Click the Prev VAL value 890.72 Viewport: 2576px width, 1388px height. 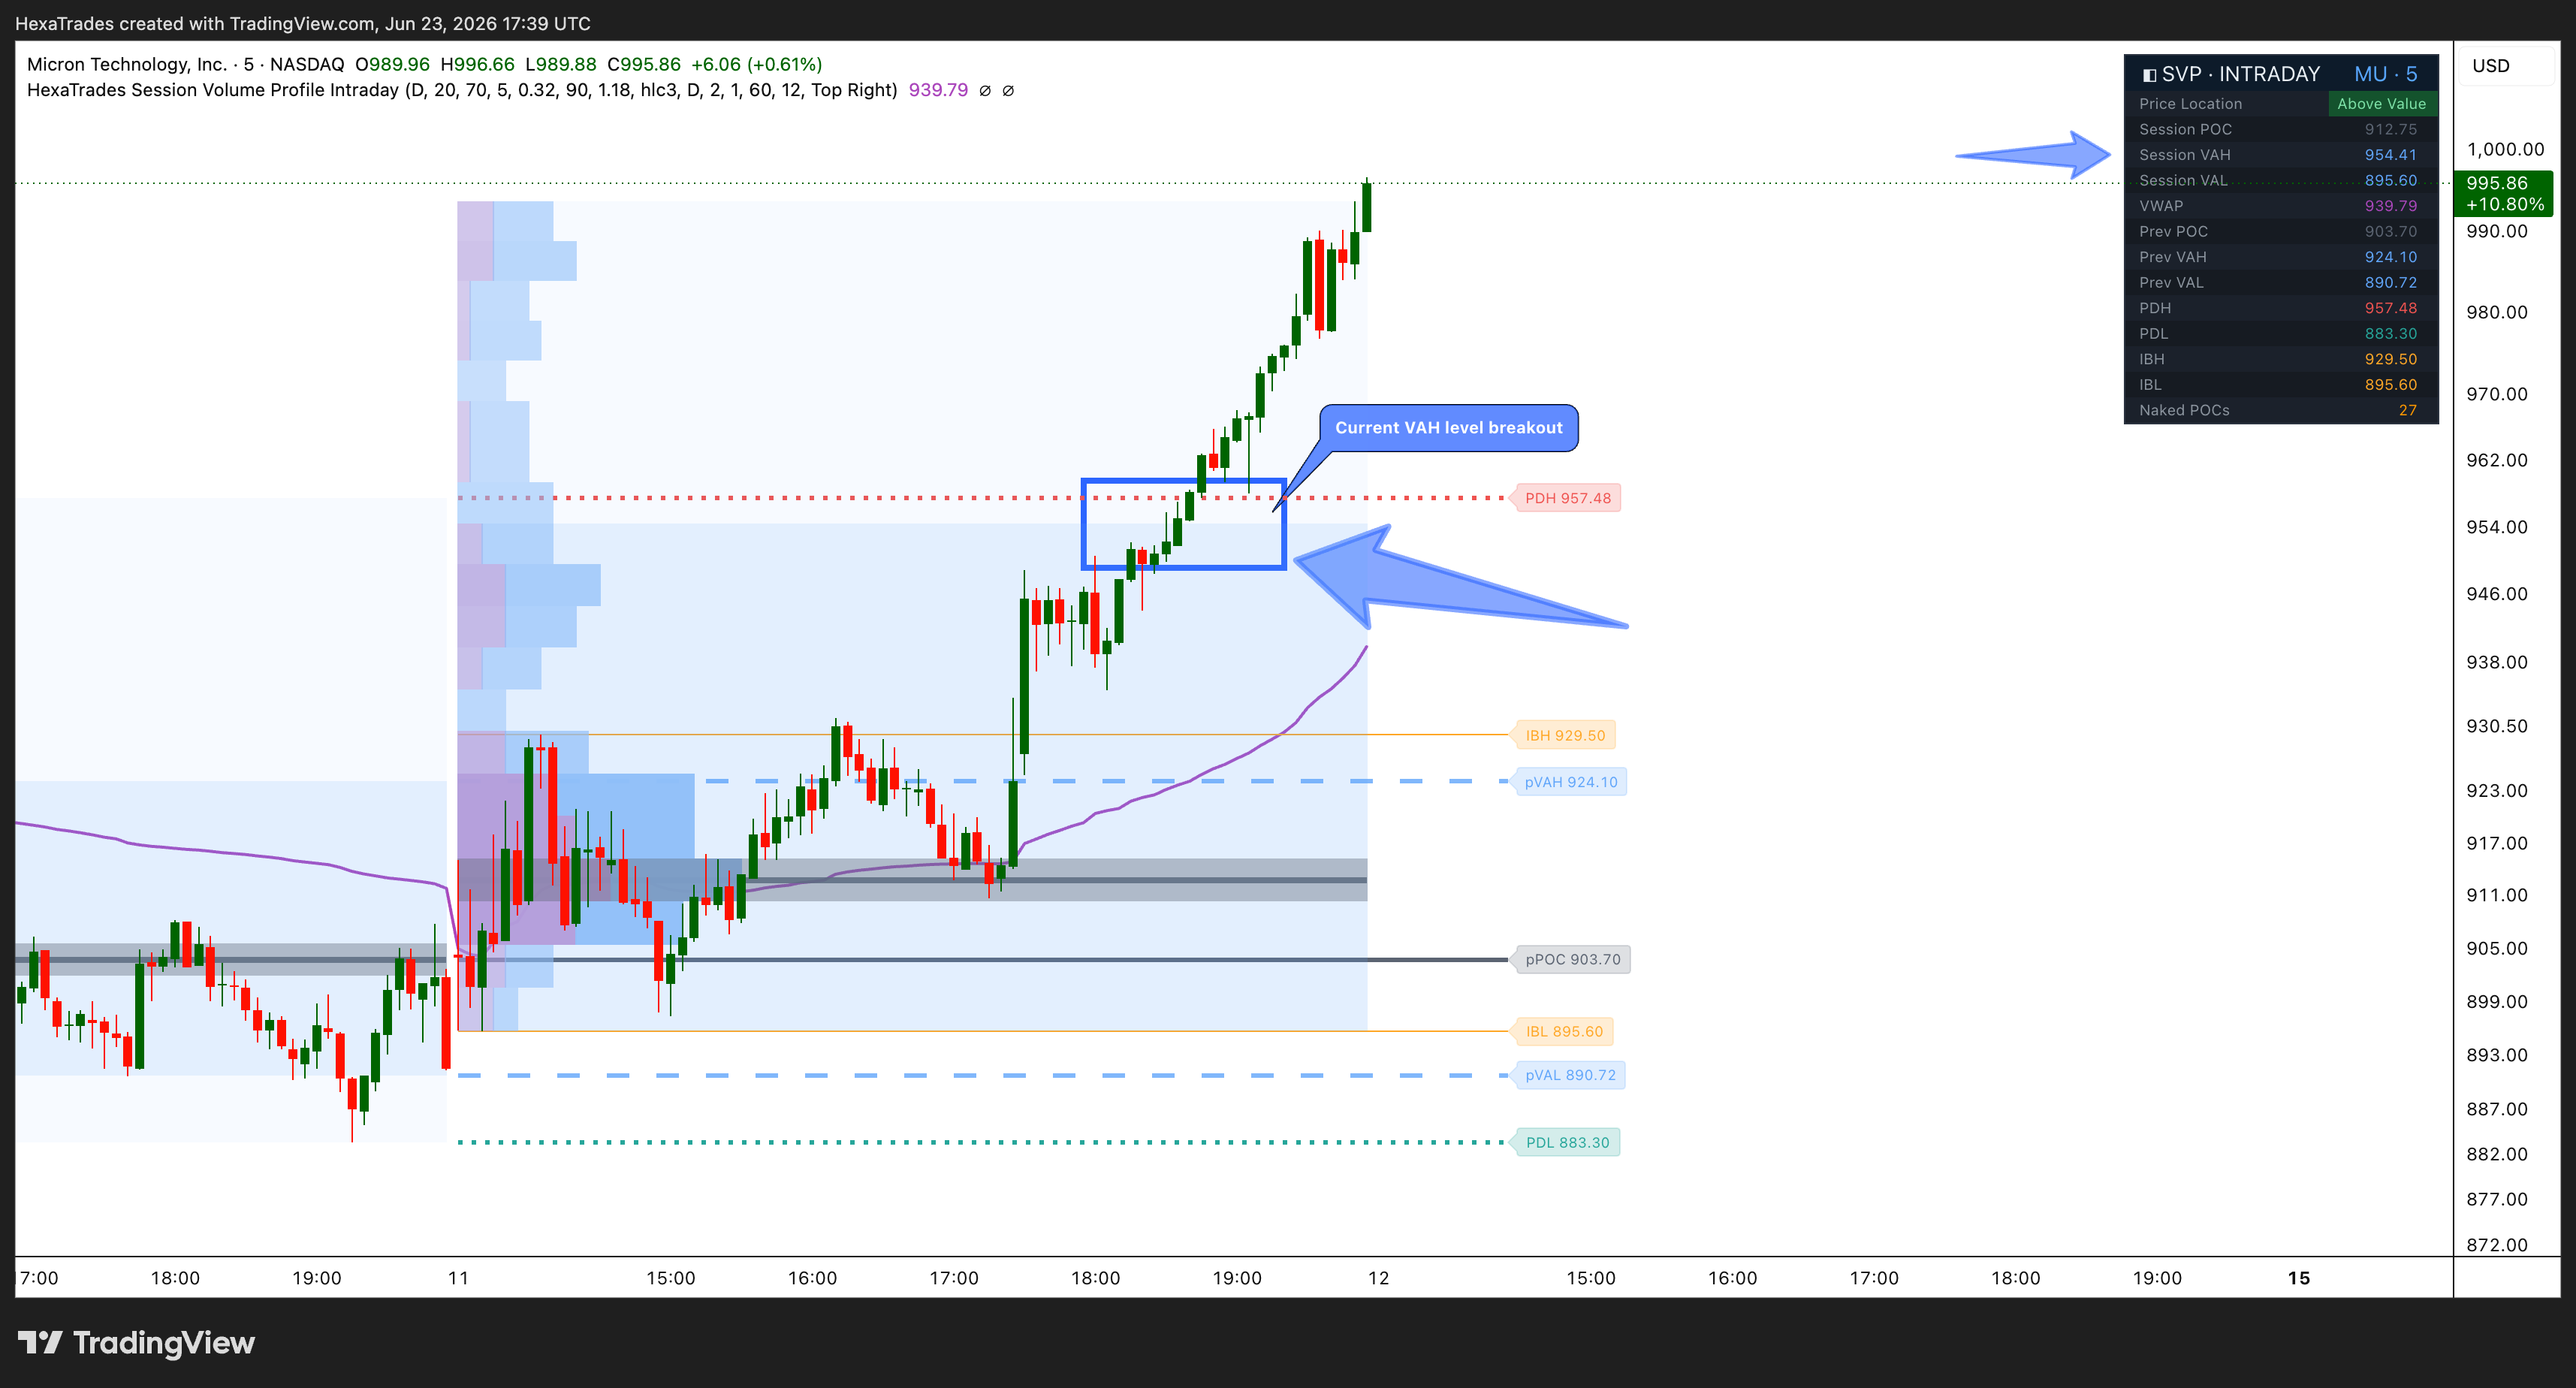pyautogui.click(x=2390, y=282)
